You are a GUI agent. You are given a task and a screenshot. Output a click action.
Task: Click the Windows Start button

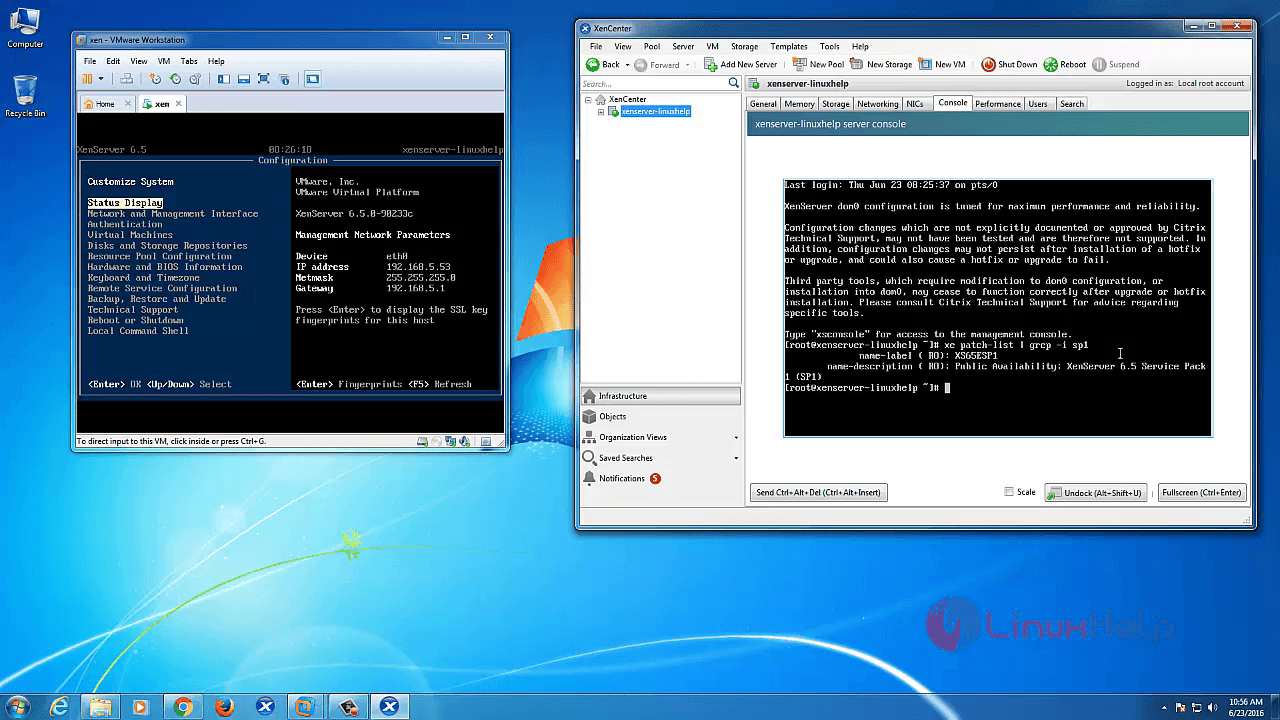coord(18,706)
